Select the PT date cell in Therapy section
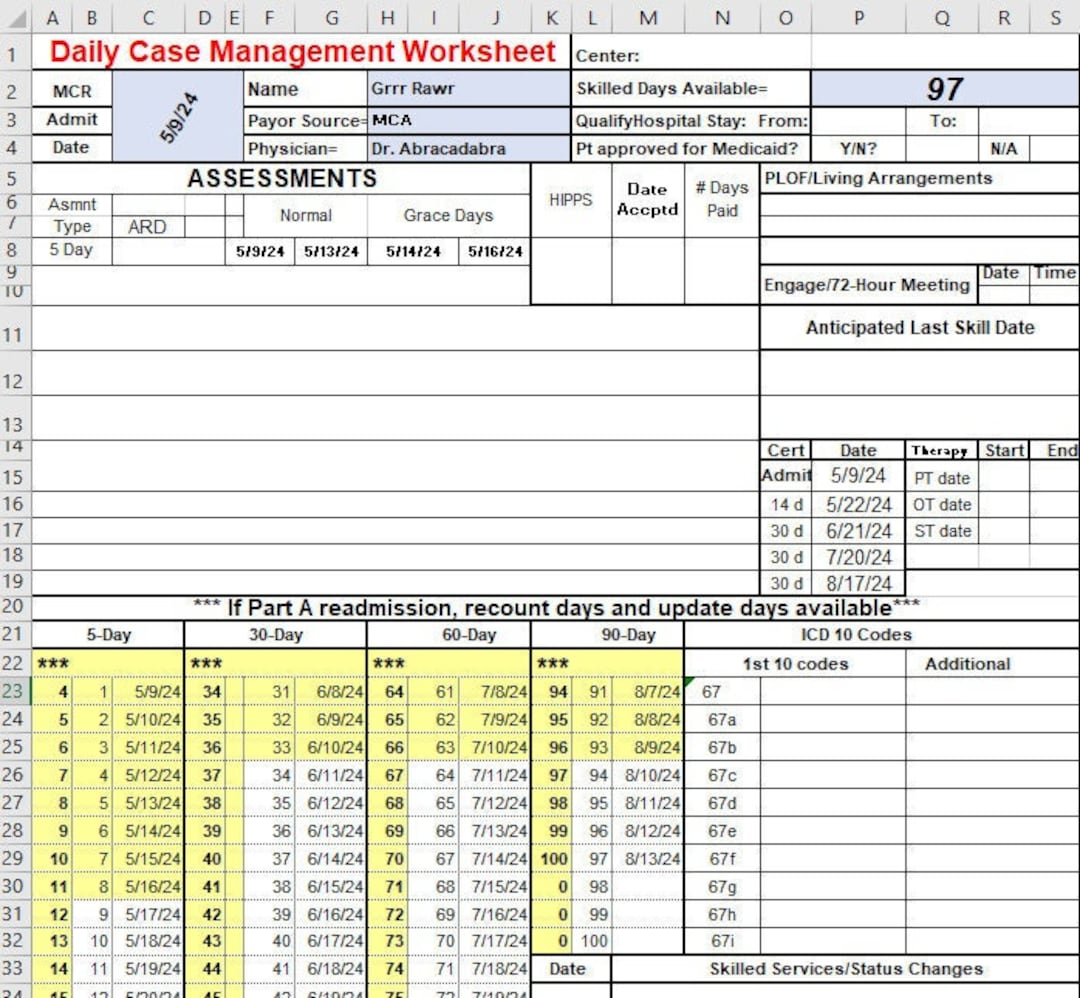This screenshot has width=1080, height=998. pos(943,478)
